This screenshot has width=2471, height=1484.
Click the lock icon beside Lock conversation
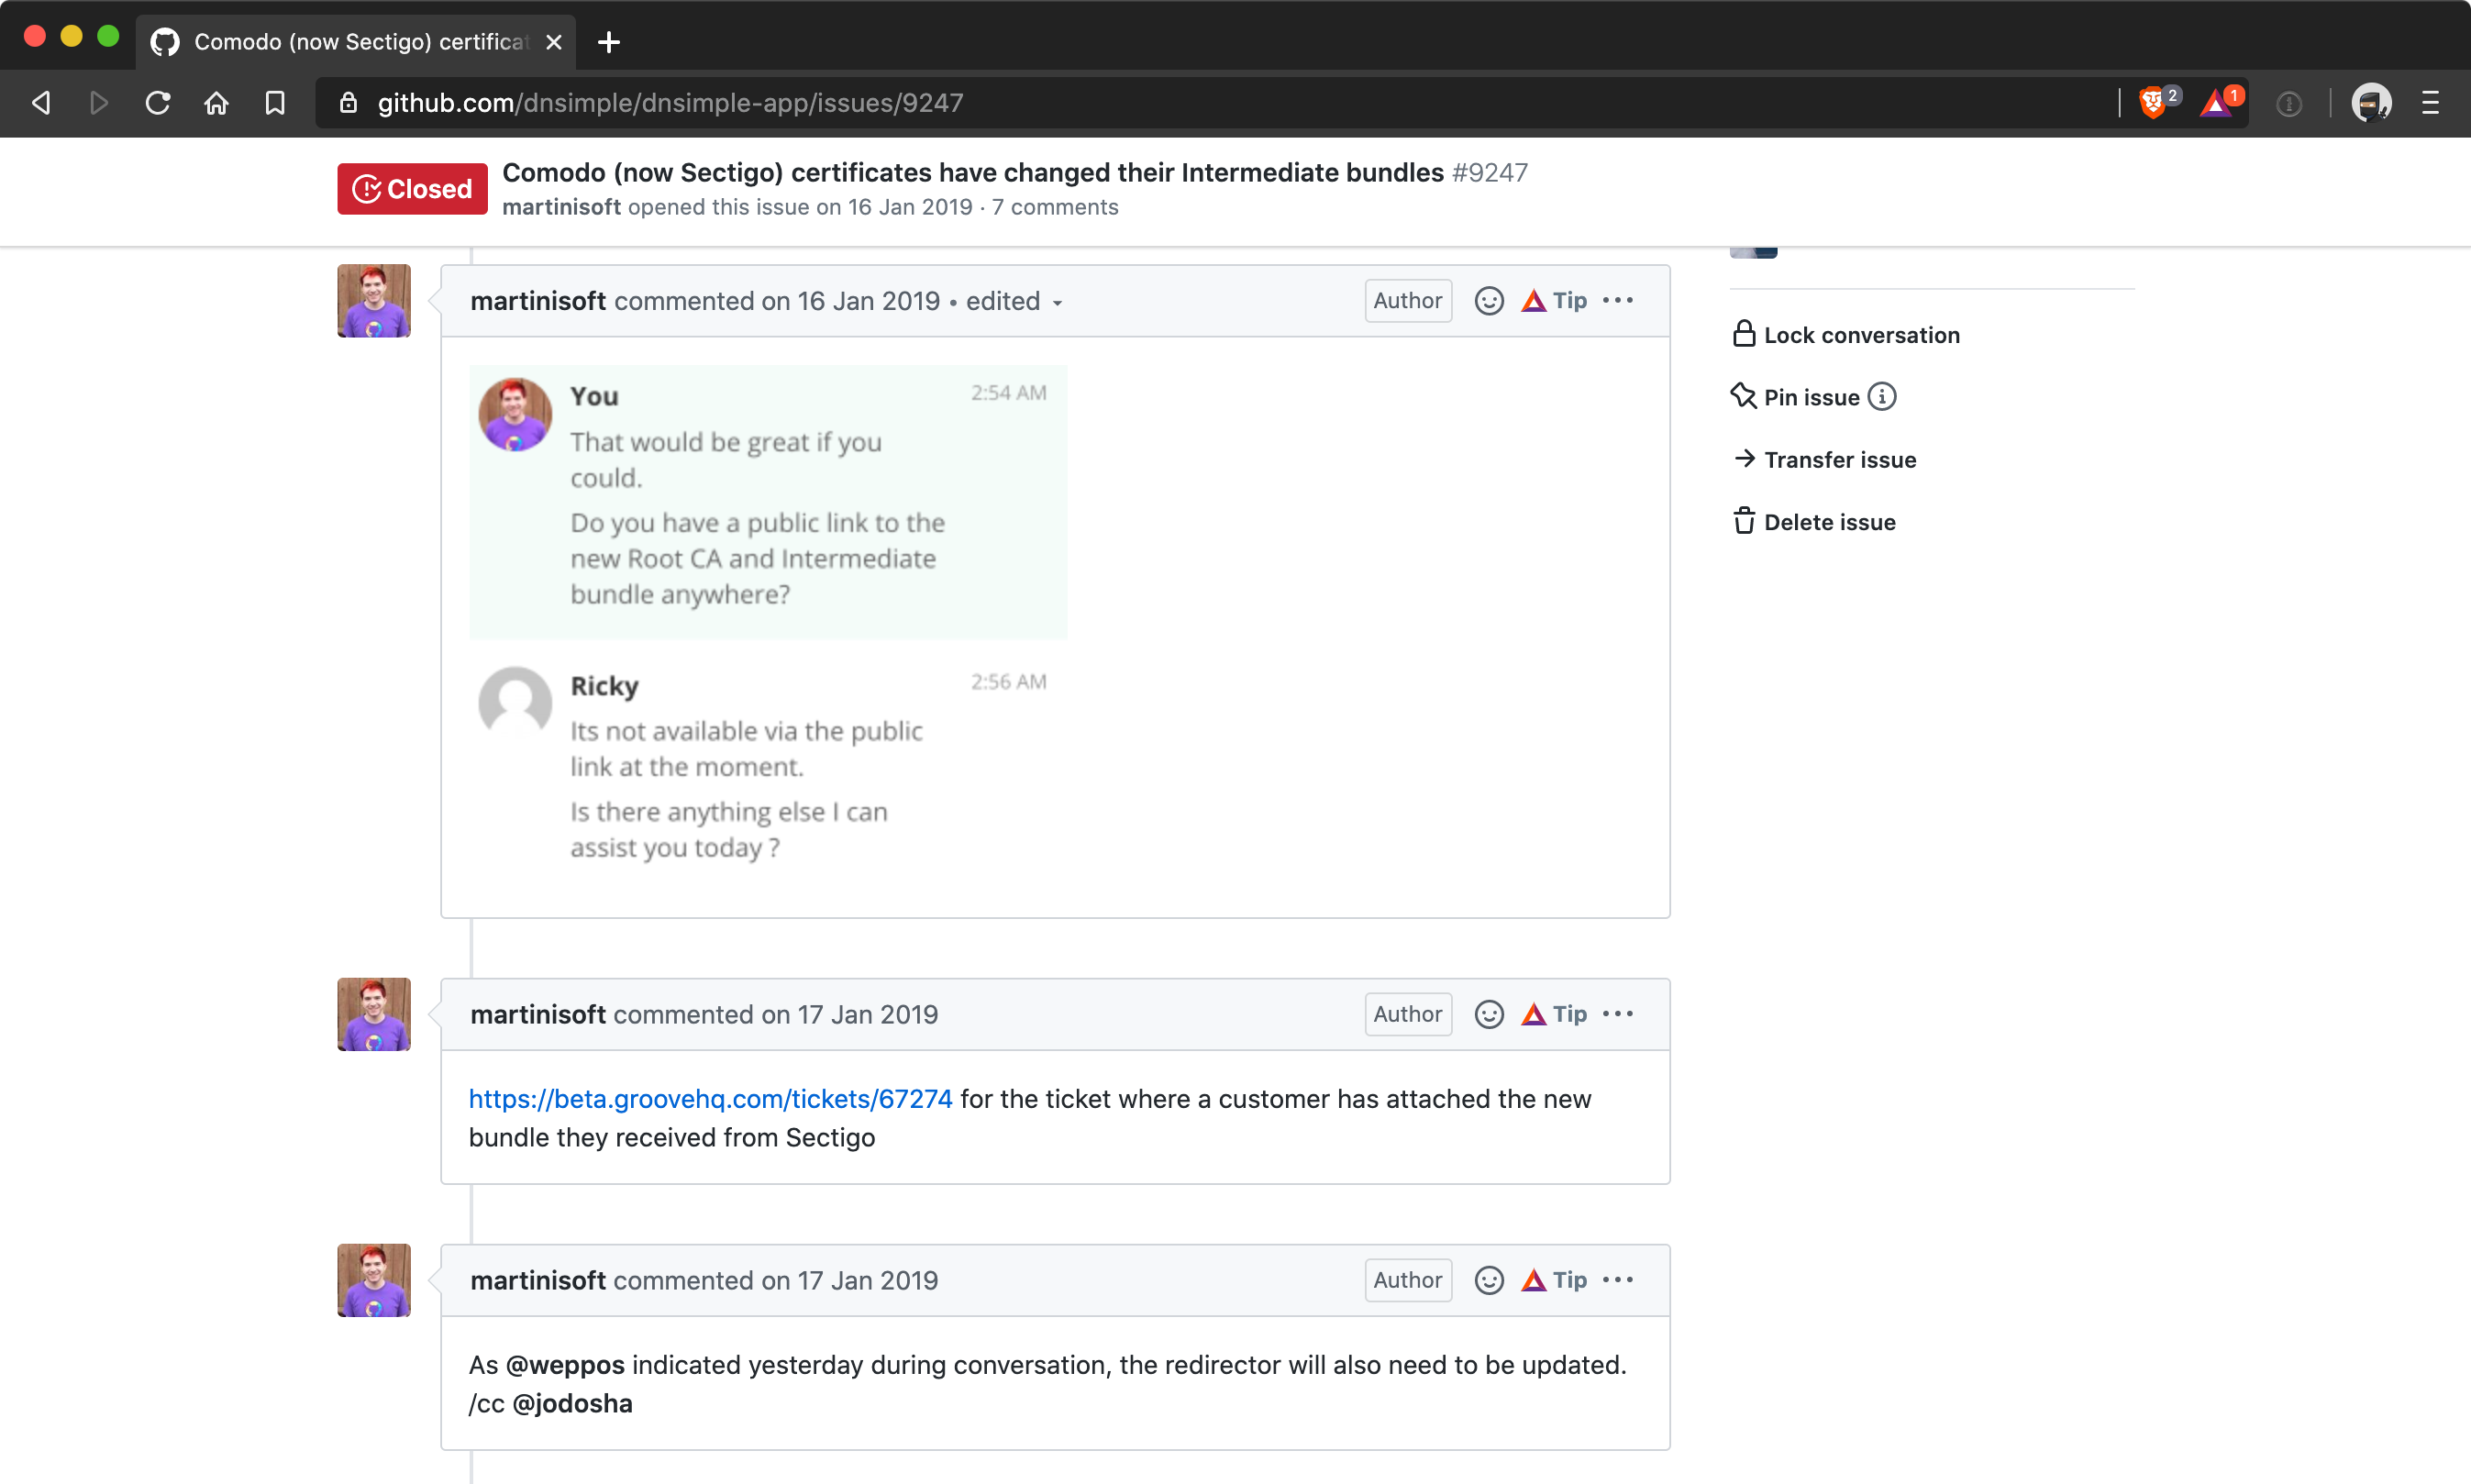tap(1743, 334)
